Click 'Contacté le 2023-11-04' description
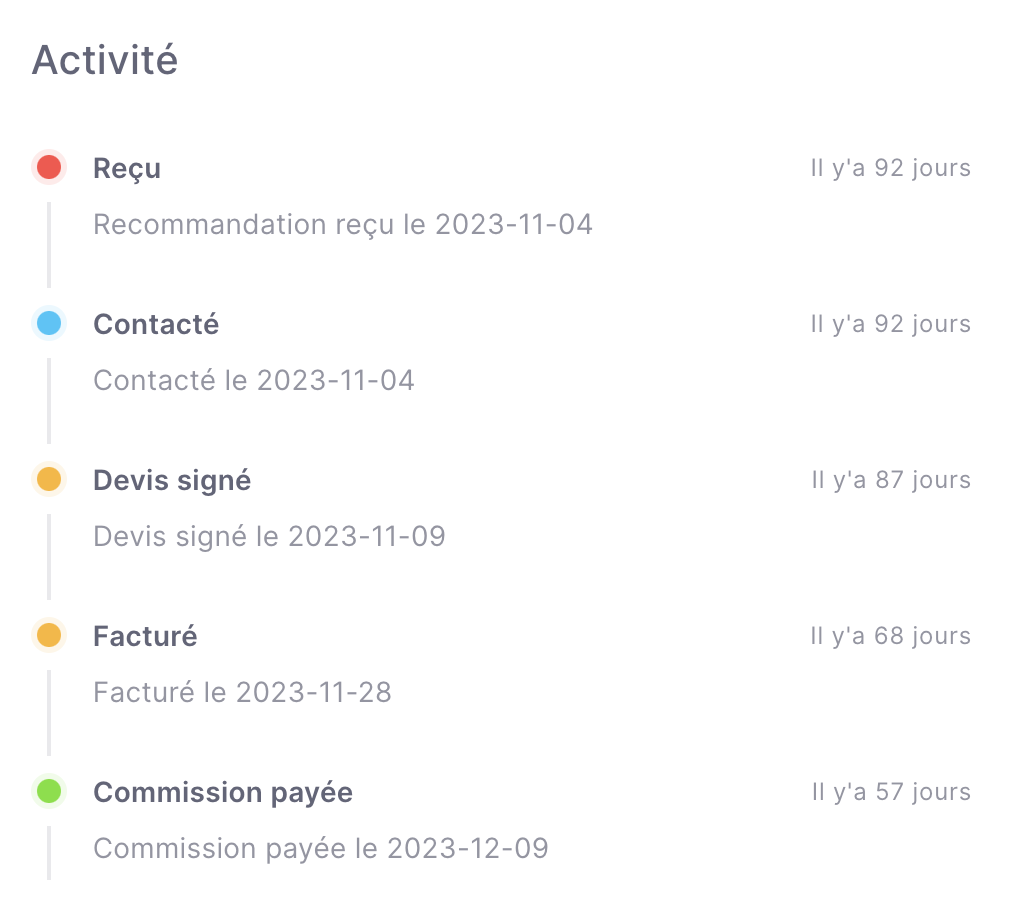Viewport: 1030px width, 906px height. (254, 380)
